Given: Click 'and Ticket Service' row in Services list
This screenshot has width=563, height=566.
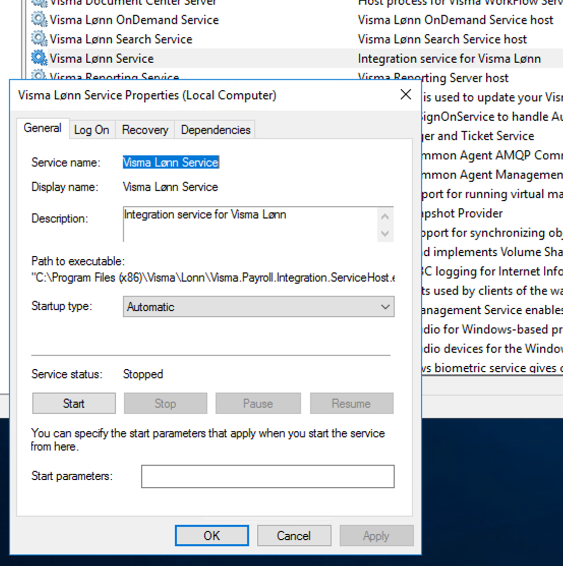Looking at the screenshot, I should pos(478,136).
